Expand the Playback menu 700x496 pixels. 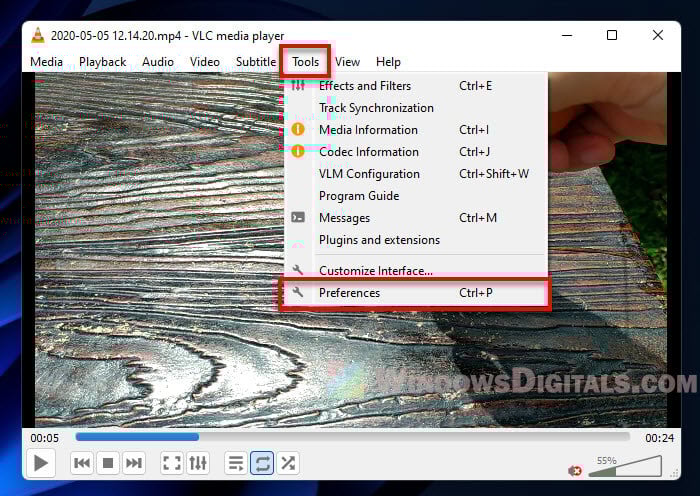click(x=102, y=62)
